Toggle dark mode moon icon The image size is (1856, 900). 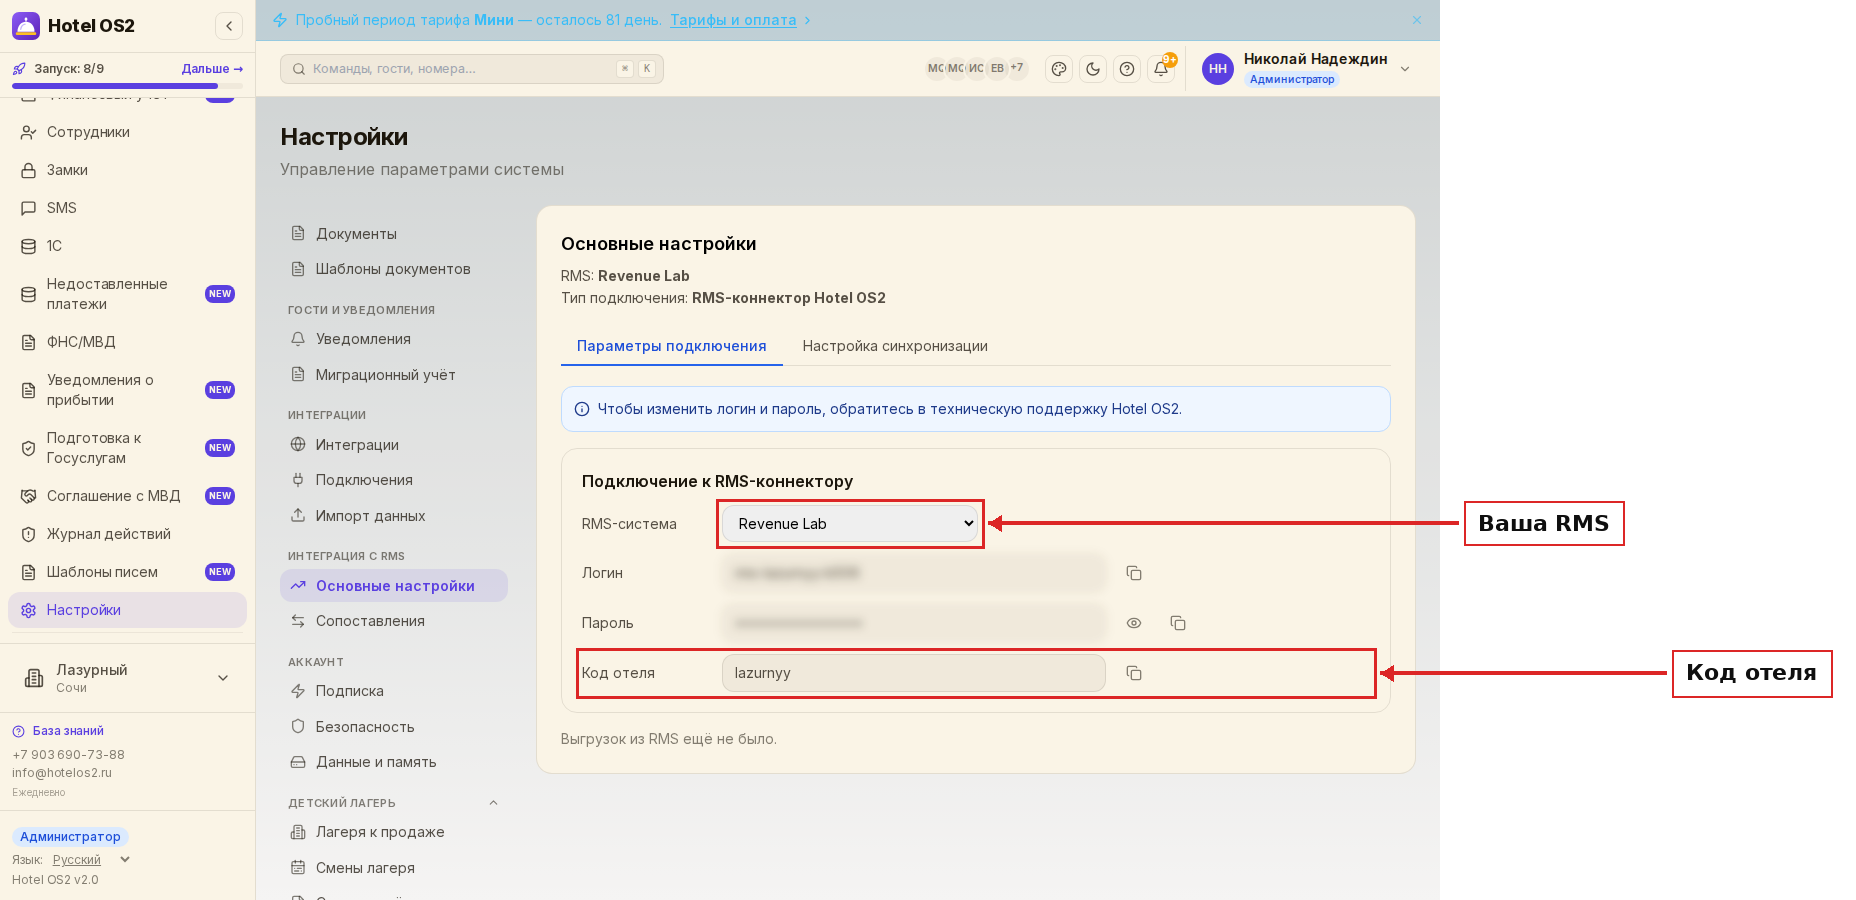point(1093,69)
